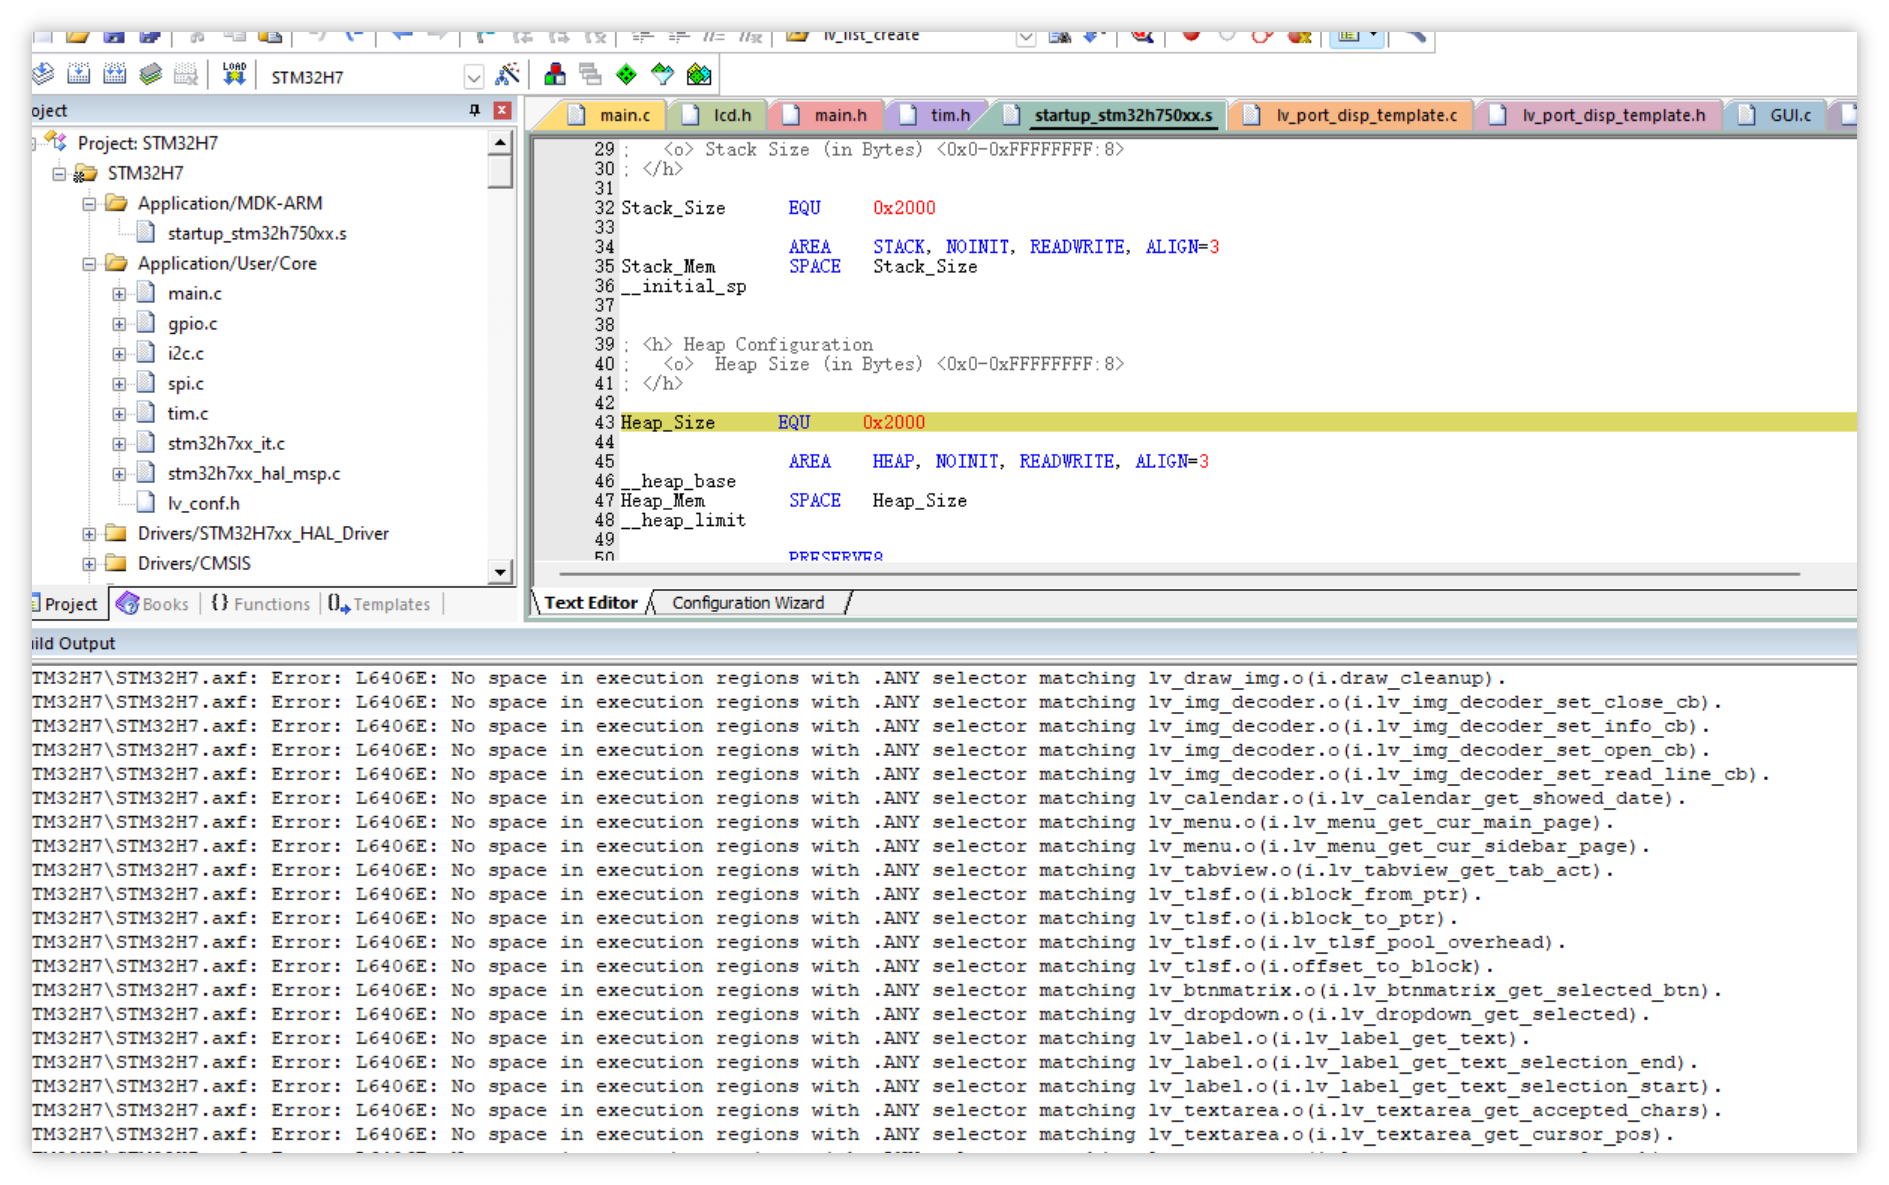Open Options for Target magic wand icon
This screenshot has height=1185, width=1889.
point(508,75)
